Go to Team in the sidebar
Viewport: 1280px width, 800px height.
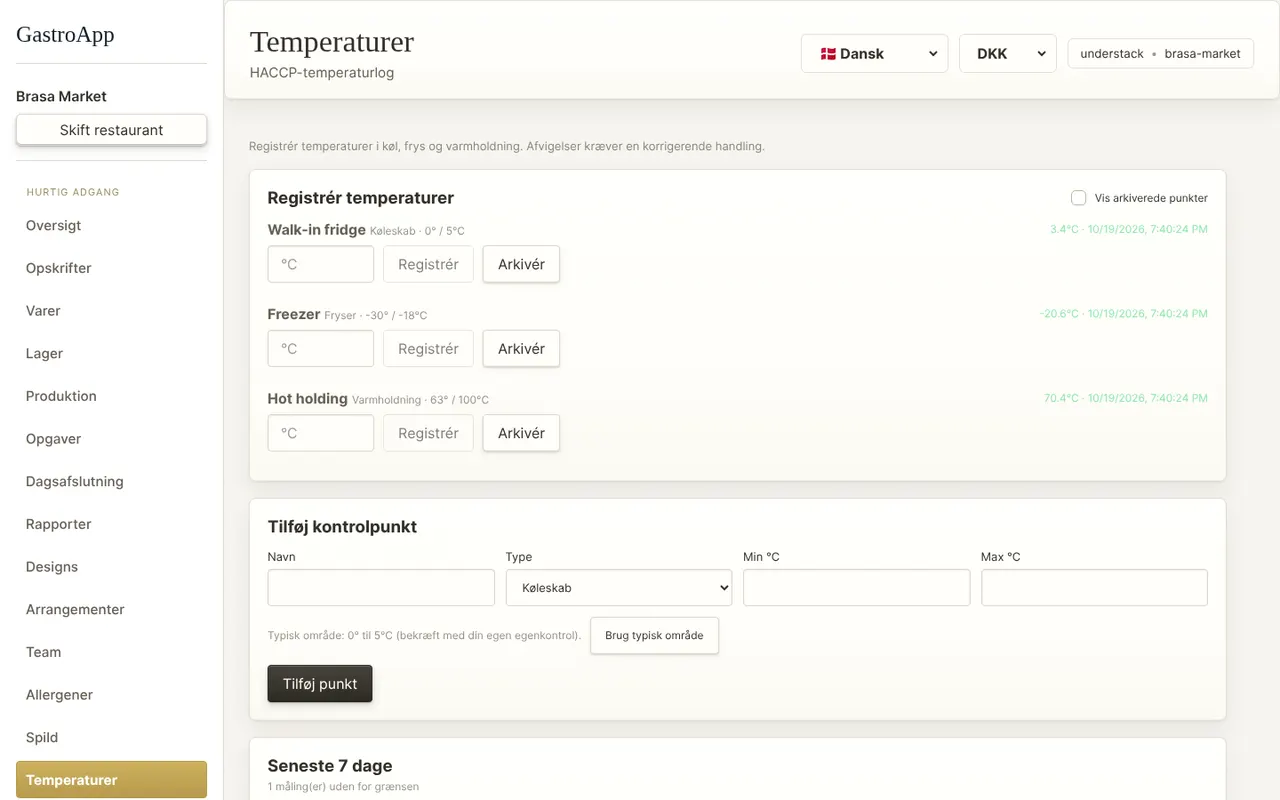tap(111, 652)
